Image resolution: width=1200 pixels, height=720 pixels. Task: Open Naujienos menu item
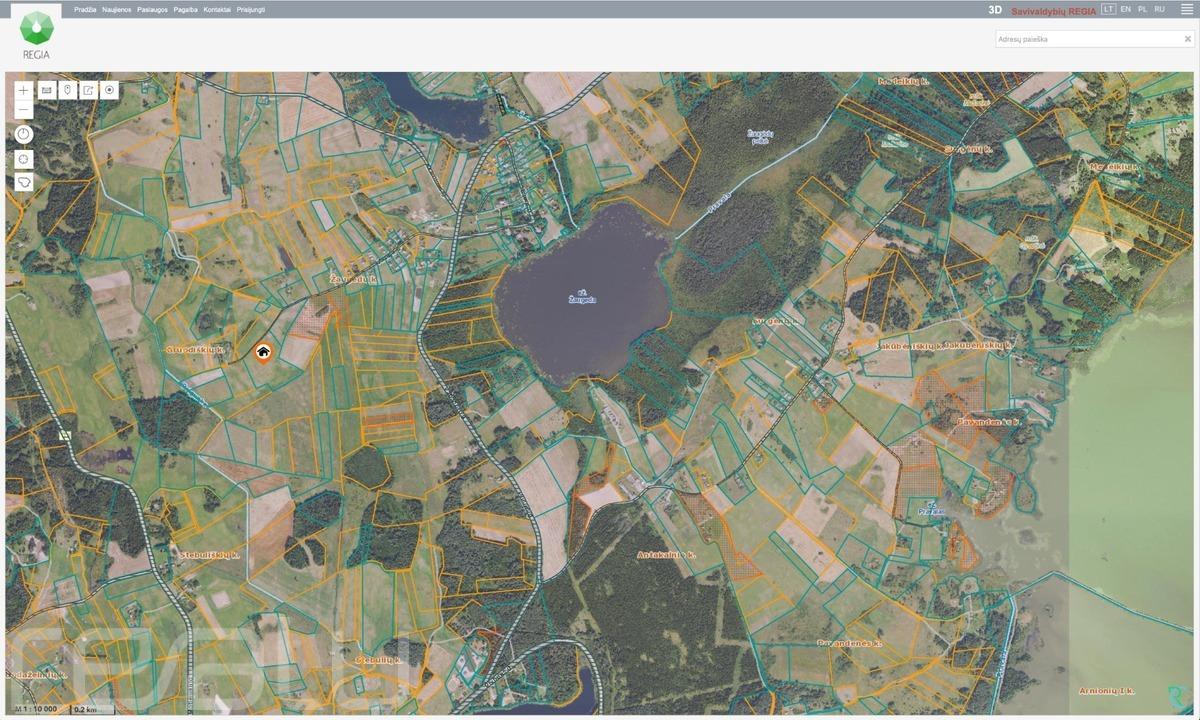click(117, 9)
